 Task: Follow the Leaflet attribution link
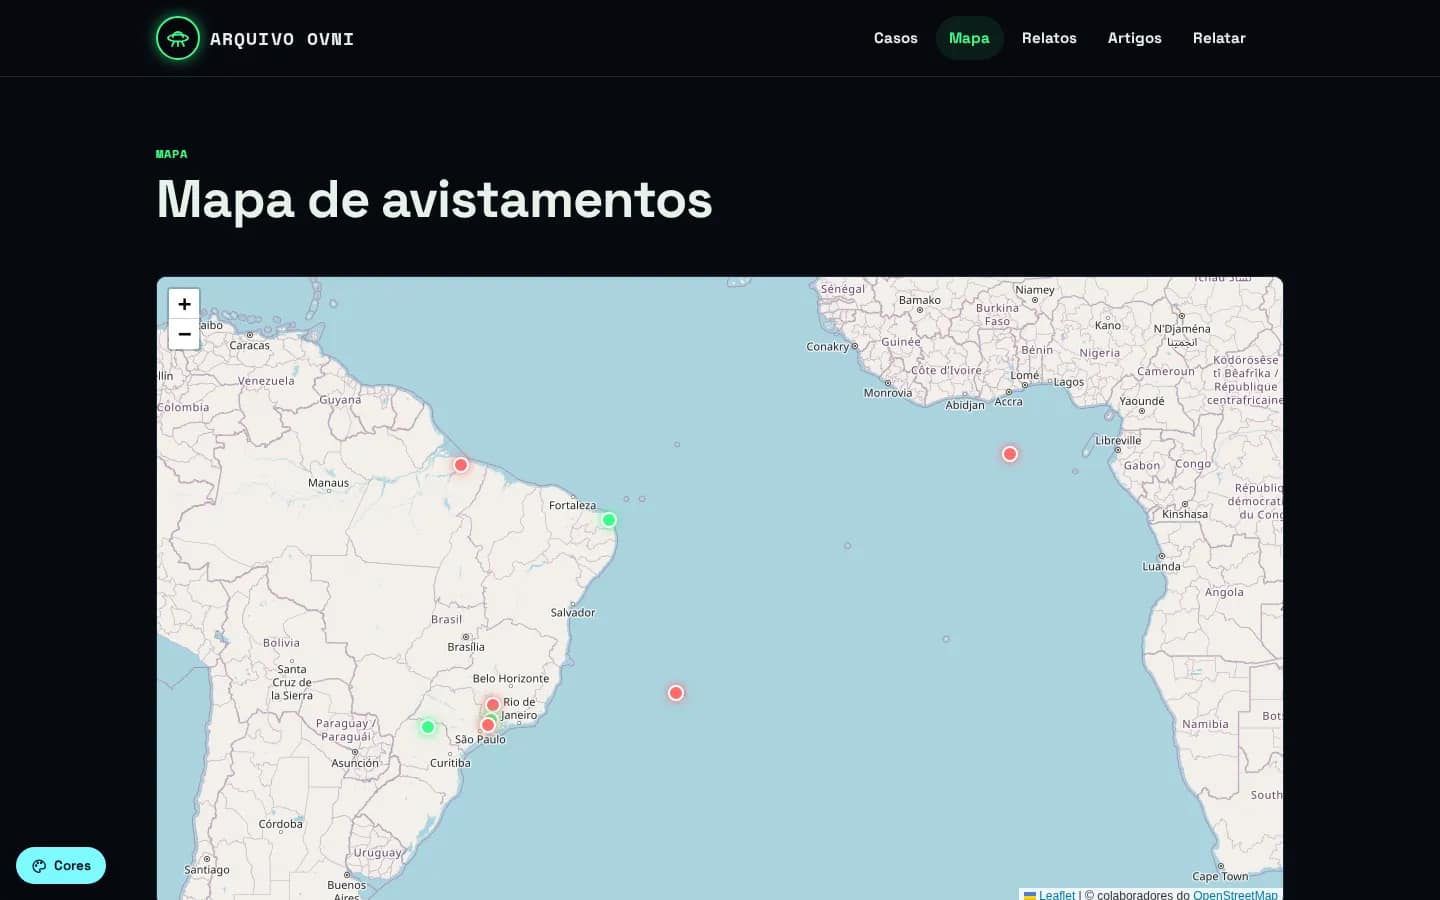click(1056, 895)
